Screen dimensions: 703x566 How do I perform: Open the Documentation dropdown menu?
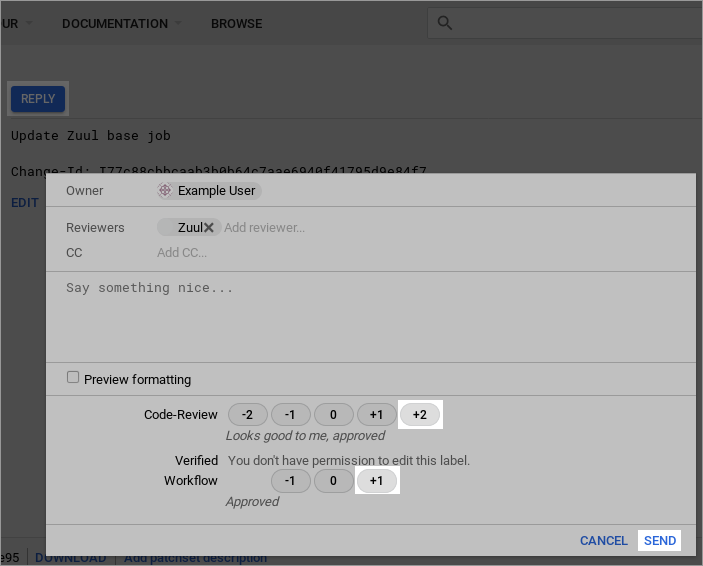(121, 23)
